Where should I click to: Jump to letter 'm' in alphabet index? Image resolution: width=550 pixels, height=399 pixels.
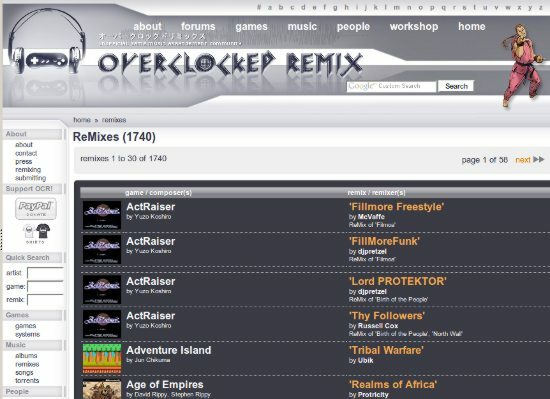coord(397,7)
